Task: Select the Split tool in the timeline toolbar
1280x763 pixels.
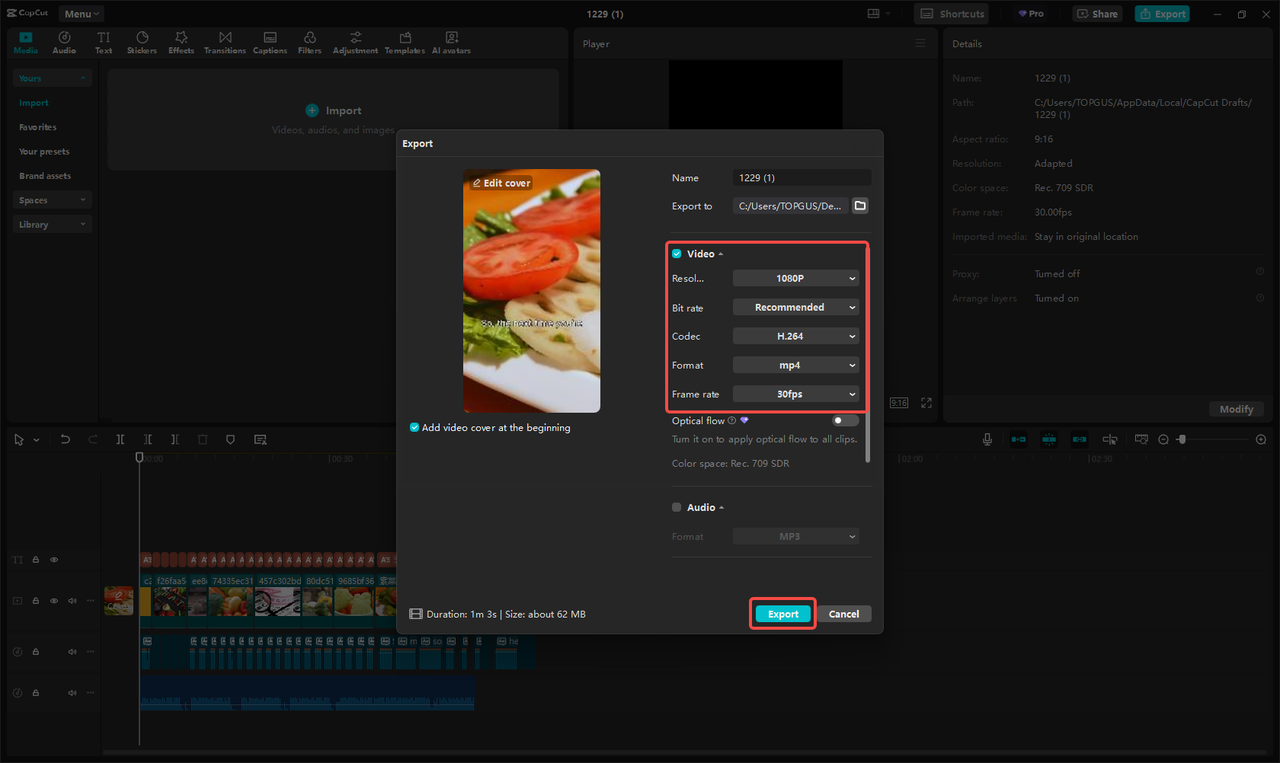Action: [120, 439]
